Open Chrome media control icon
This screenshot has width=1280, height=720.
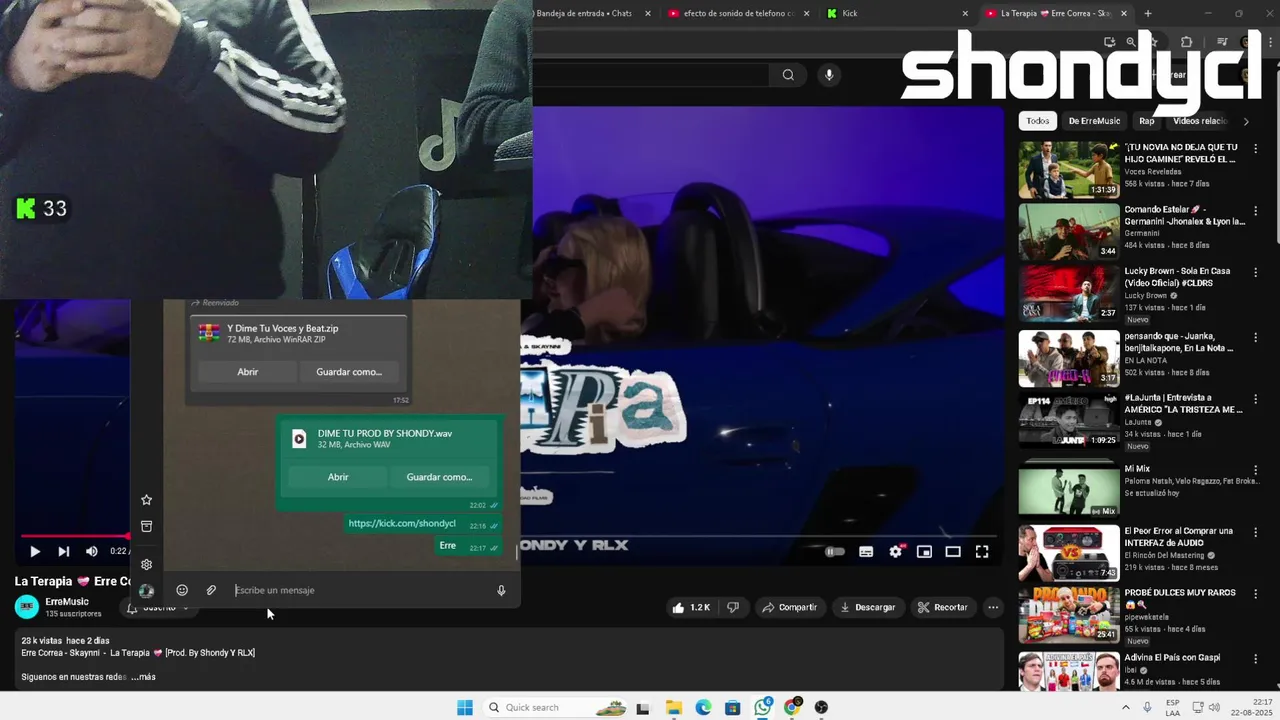tap(1222, 42)
